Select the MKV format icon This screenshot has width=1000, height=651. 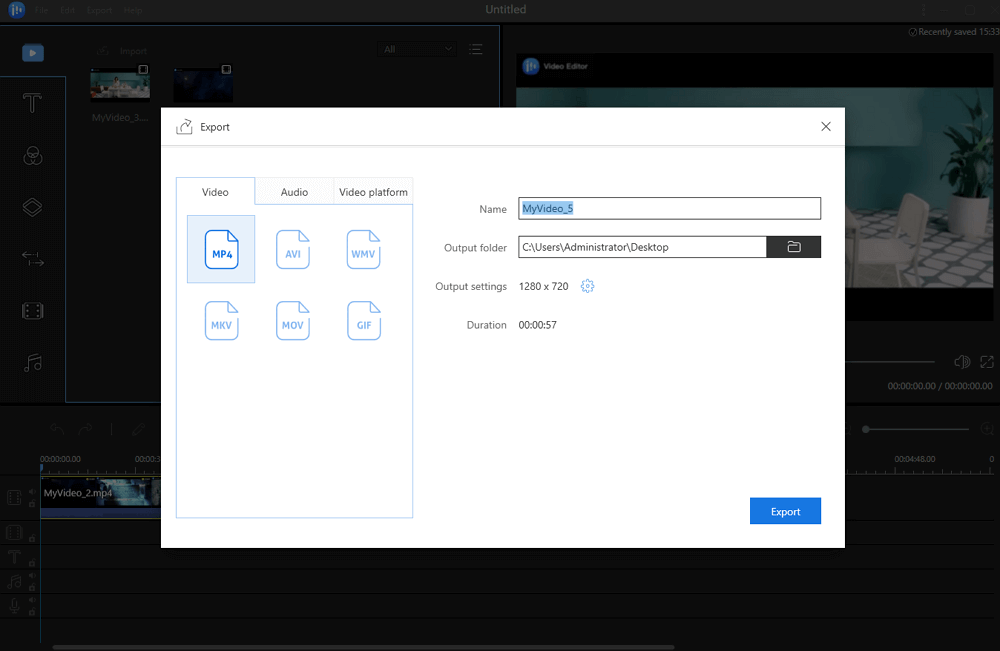pyautogui.click(x=221, y=321)
